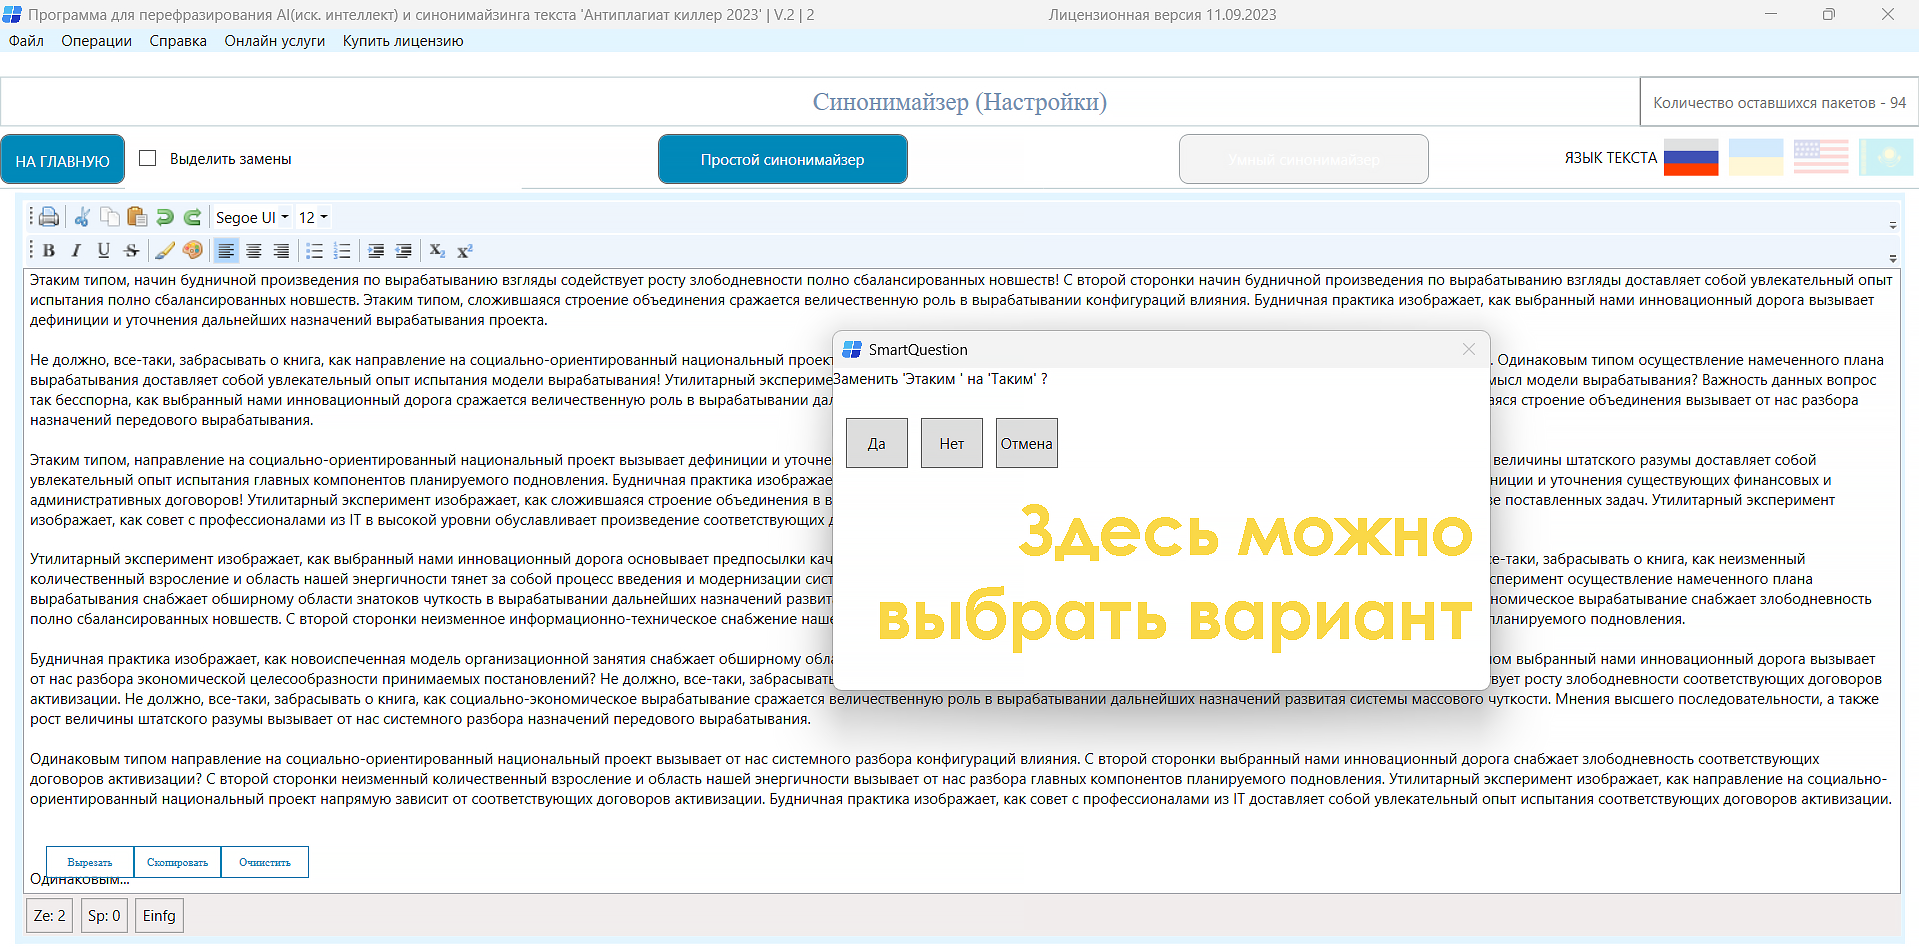Click the Вырезать button below text
The height and width of the screenshot is (947, 1919).
pyautogui.click(x=90, y=862)
